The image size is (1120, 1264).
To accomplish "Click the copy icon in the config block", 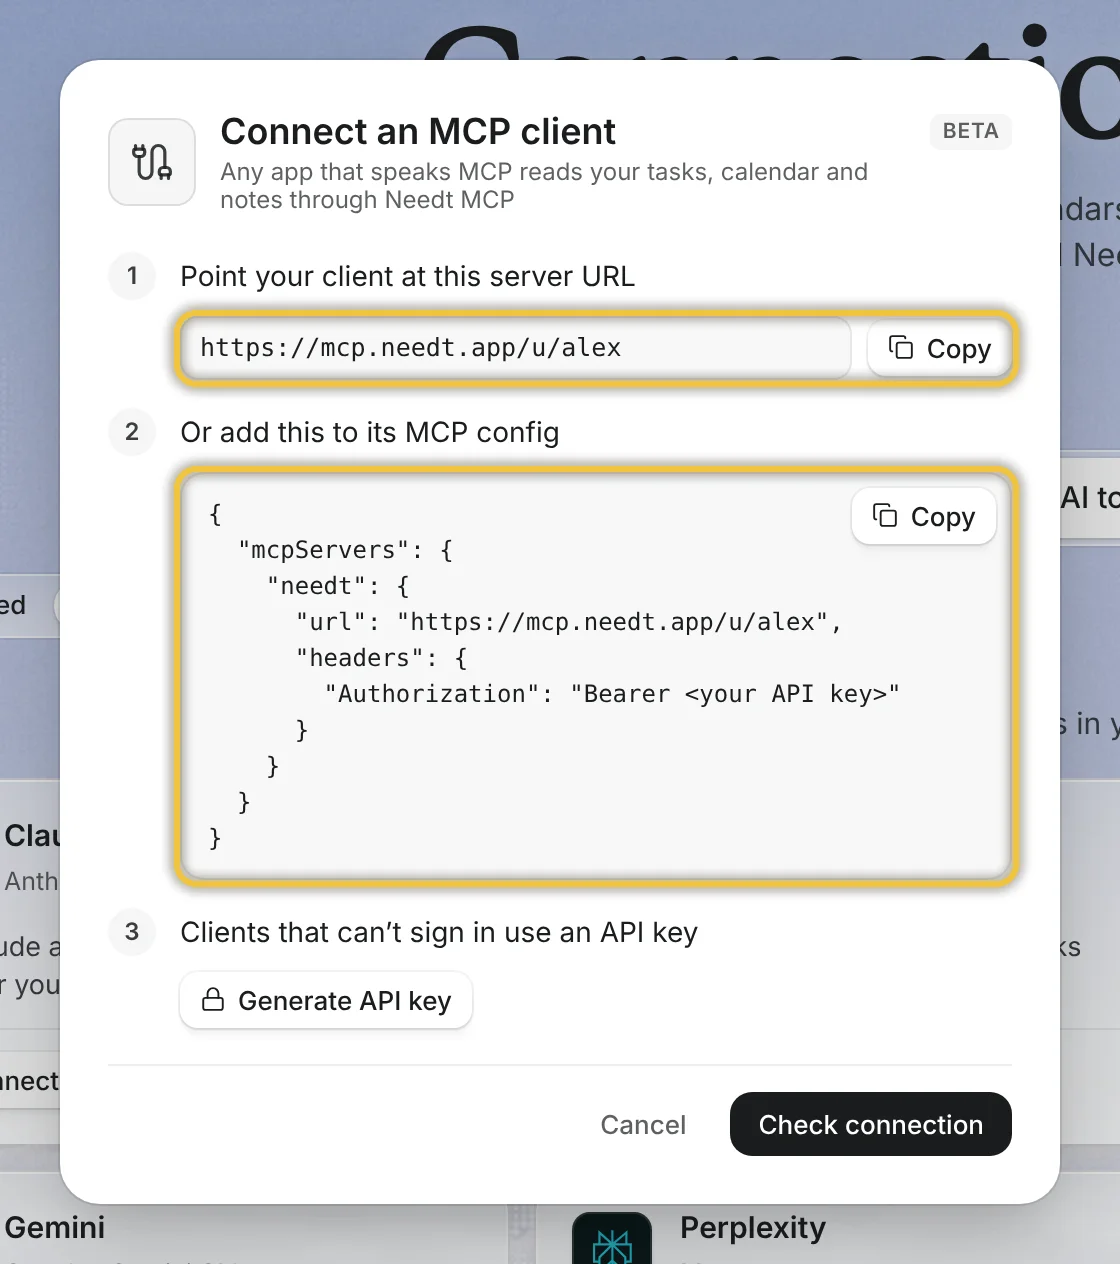I will click(885, 515).
